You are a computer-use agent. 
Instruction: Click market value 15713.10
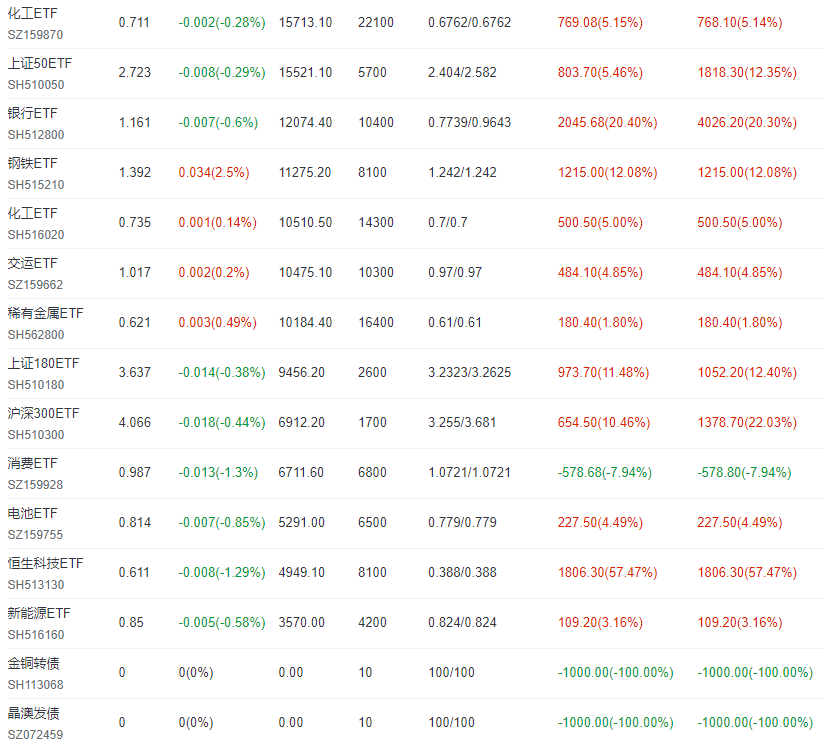pos(305,22)
